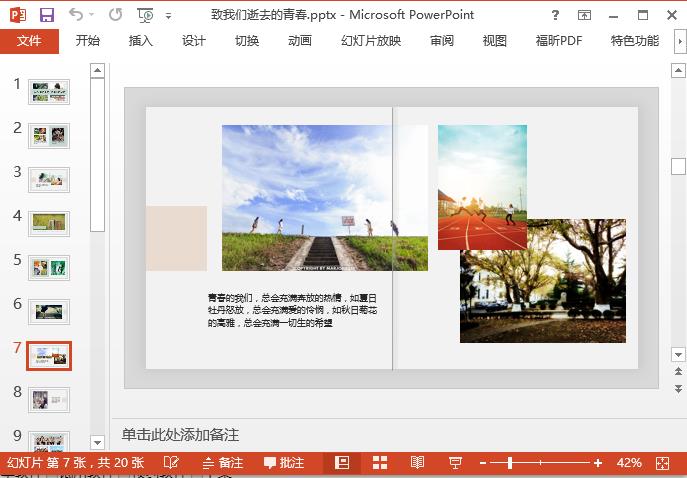Start slideshow from beginning icon in title bar
This screenshot has width=687, height=478.
(145, 15)
